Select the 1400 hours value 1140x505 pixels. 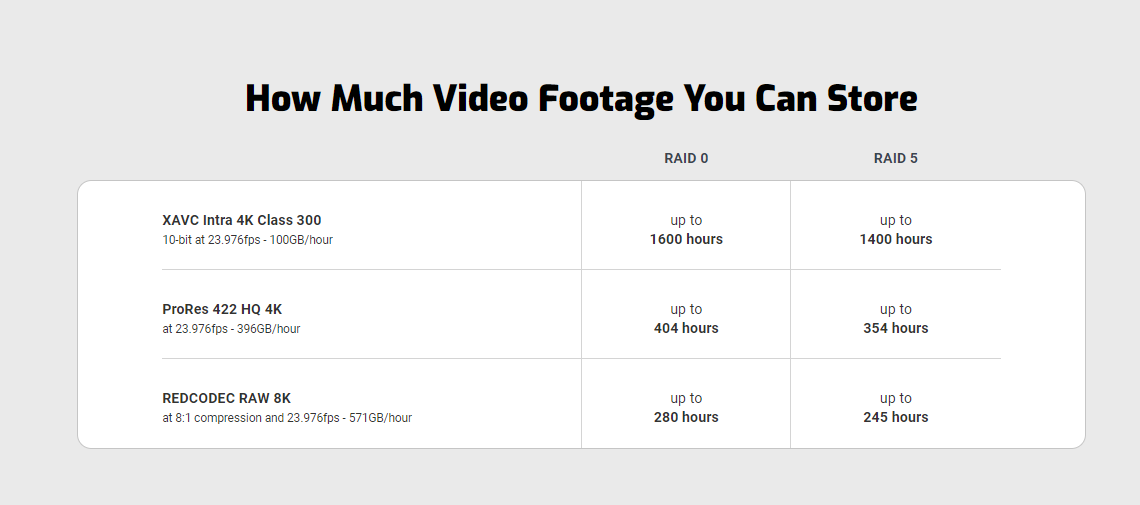click(895, 239)
